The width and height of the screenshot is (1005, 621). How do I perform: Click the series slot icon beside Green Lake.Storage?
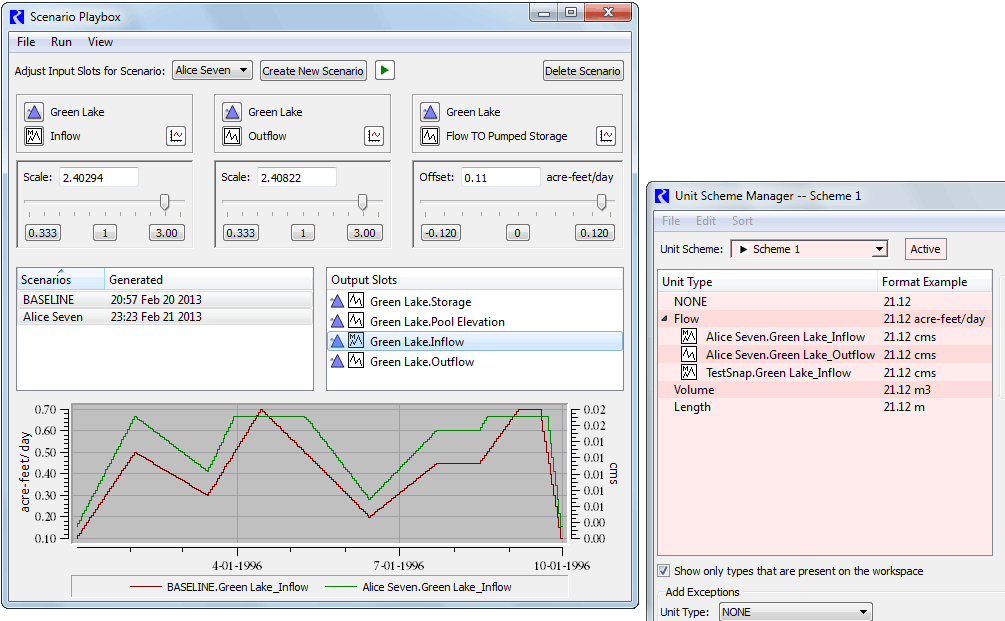(356, 301)
